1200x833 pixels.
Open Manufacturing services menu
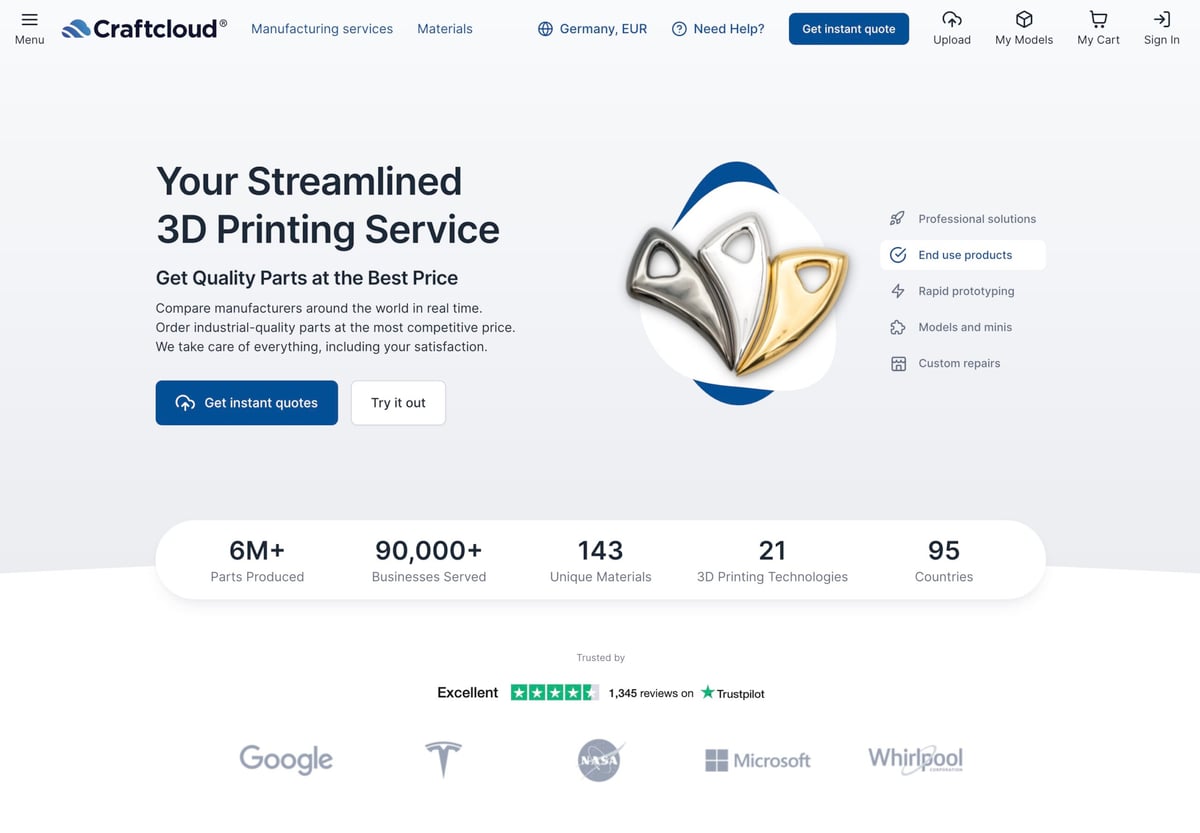pyautogui.click(x=322, y=29)
